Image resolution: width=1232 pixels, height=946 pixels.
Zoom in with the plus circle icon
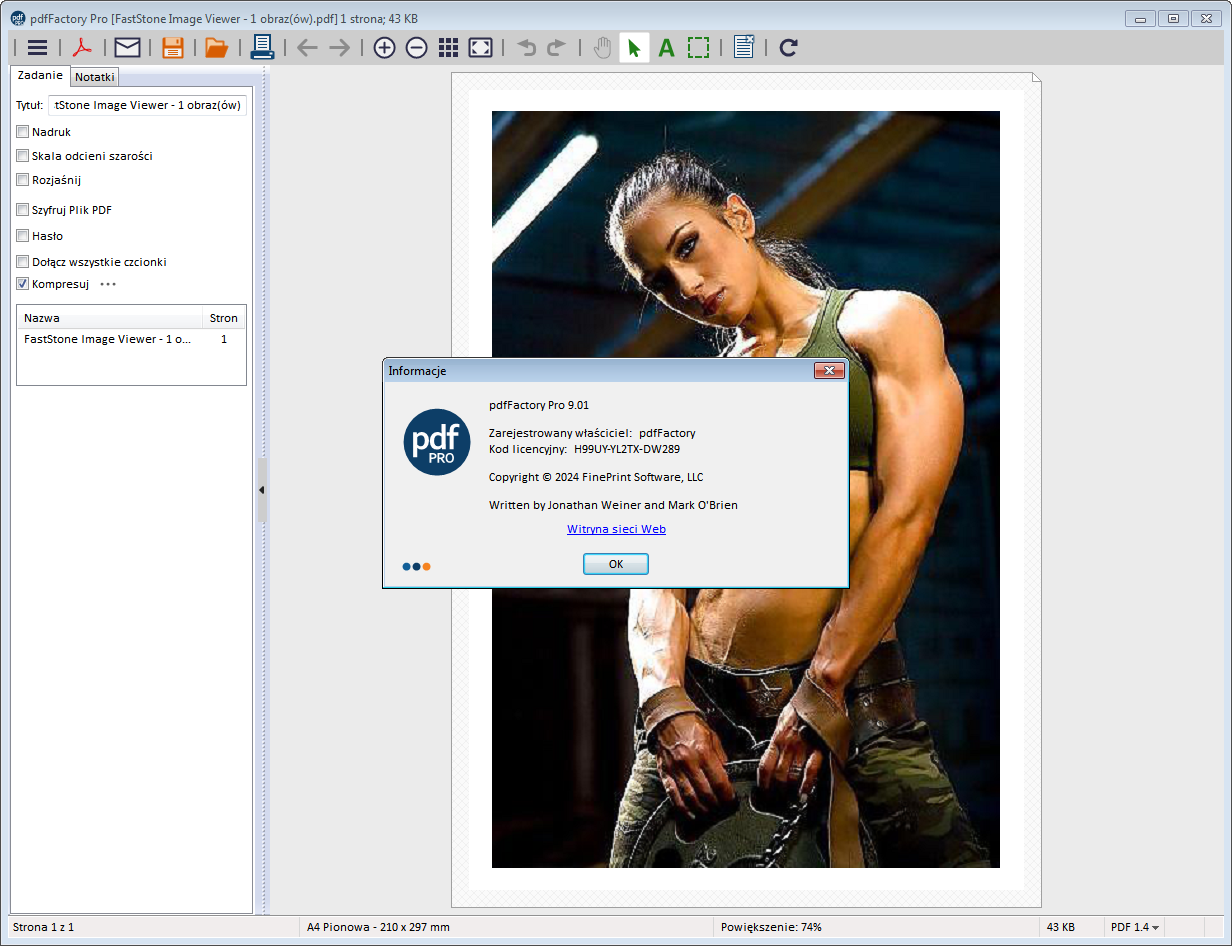[x=384, y=47]
